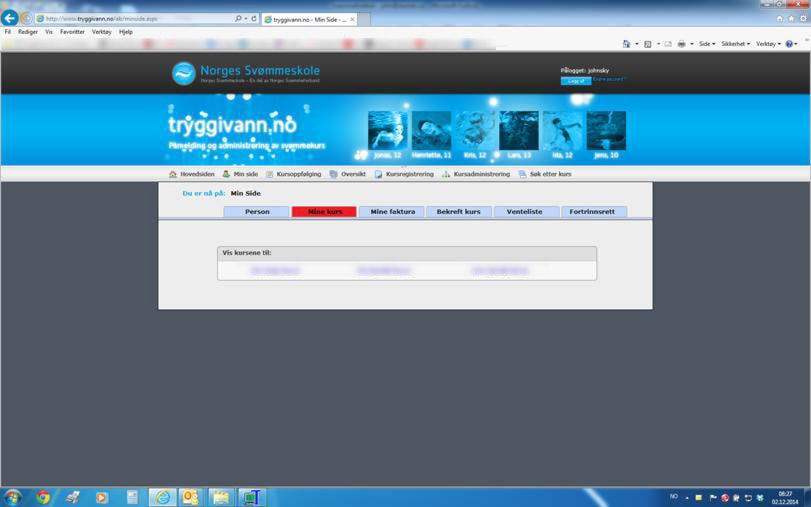Expand the feeds dropdown arrow
The height and width of the screenshot is (507, 811).
(x=658, y=44)
